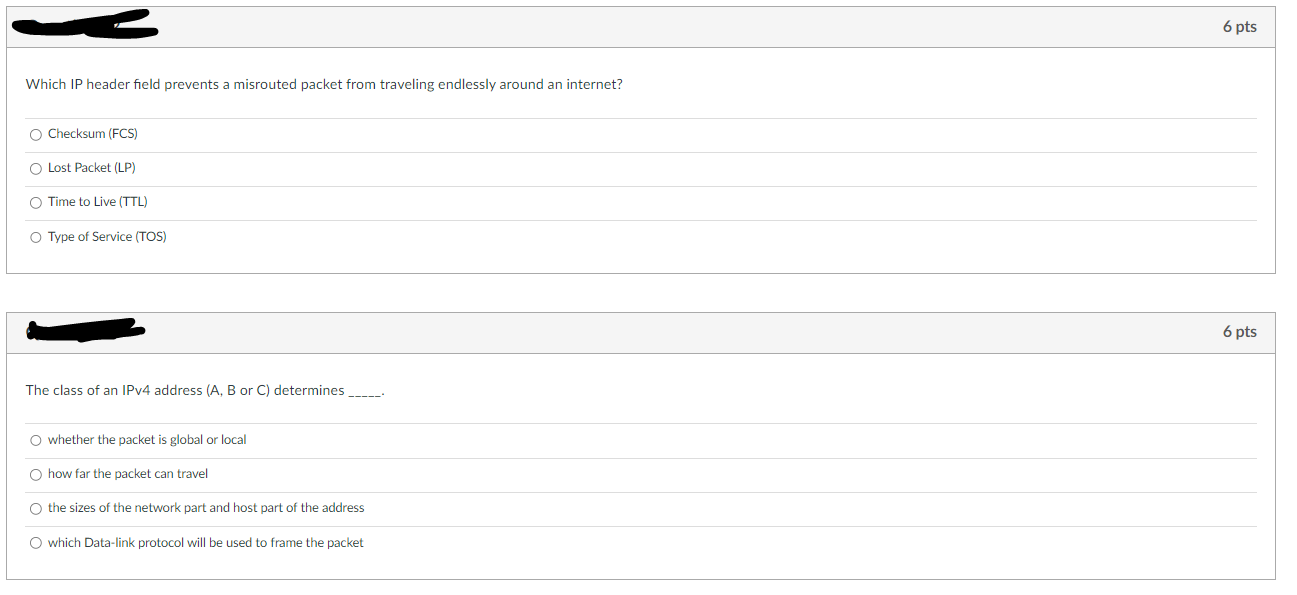Select the Checksum (FCS) answer option
This screenshot has height=595, width=1297.
pyautogui.click(x=36, y=133)
